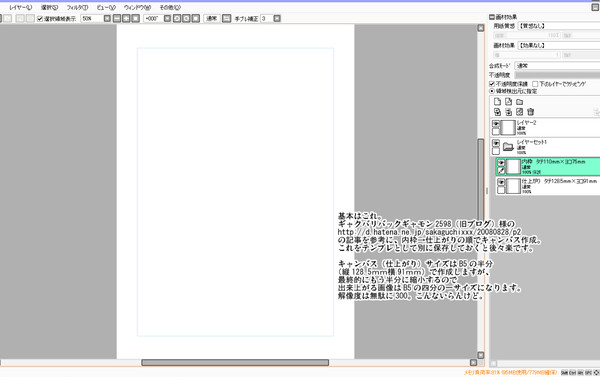Image resolution: width=600 pixels, height=377 pixels.
Task: Click the delete layer trash icon
Action: point(530,112)
